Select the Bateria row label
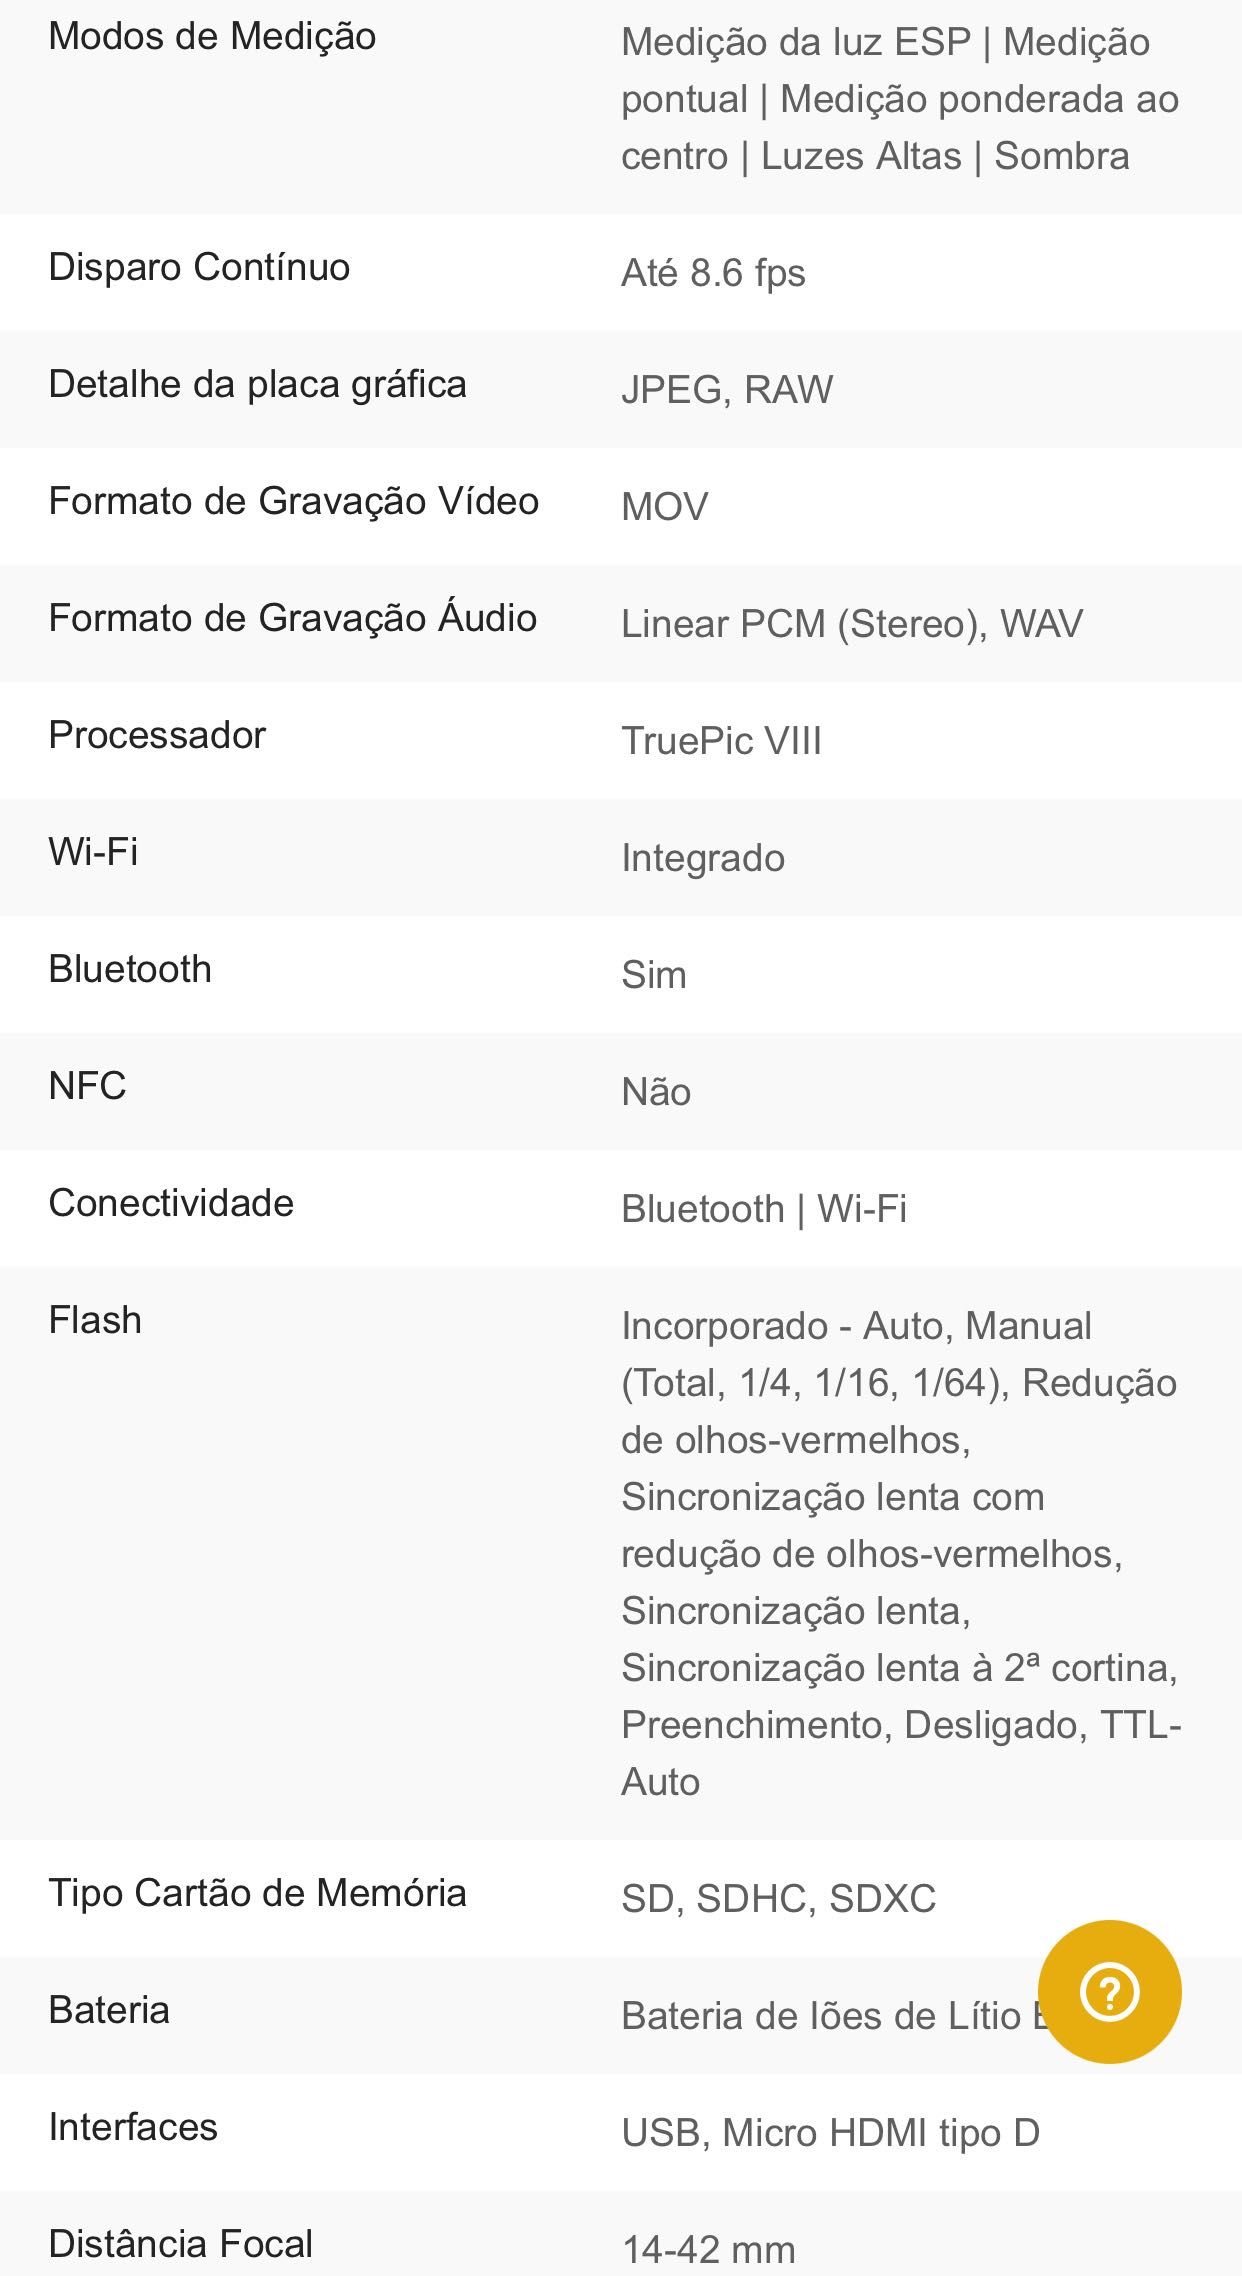This screenshot has height=2276, width=1242. [x=109, y=2010]
